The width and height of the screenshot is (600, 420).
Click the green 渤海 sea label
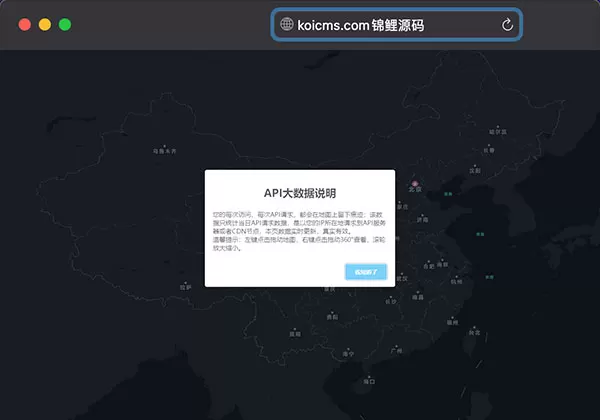coord(448,194)
